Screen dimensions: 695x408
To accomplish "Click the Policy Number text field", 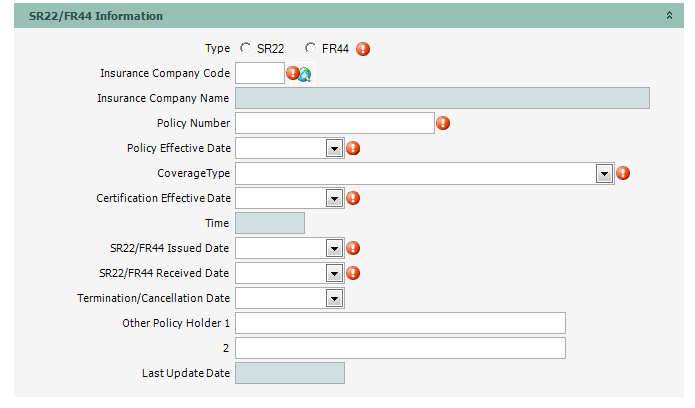I will [x=334, y=123].
